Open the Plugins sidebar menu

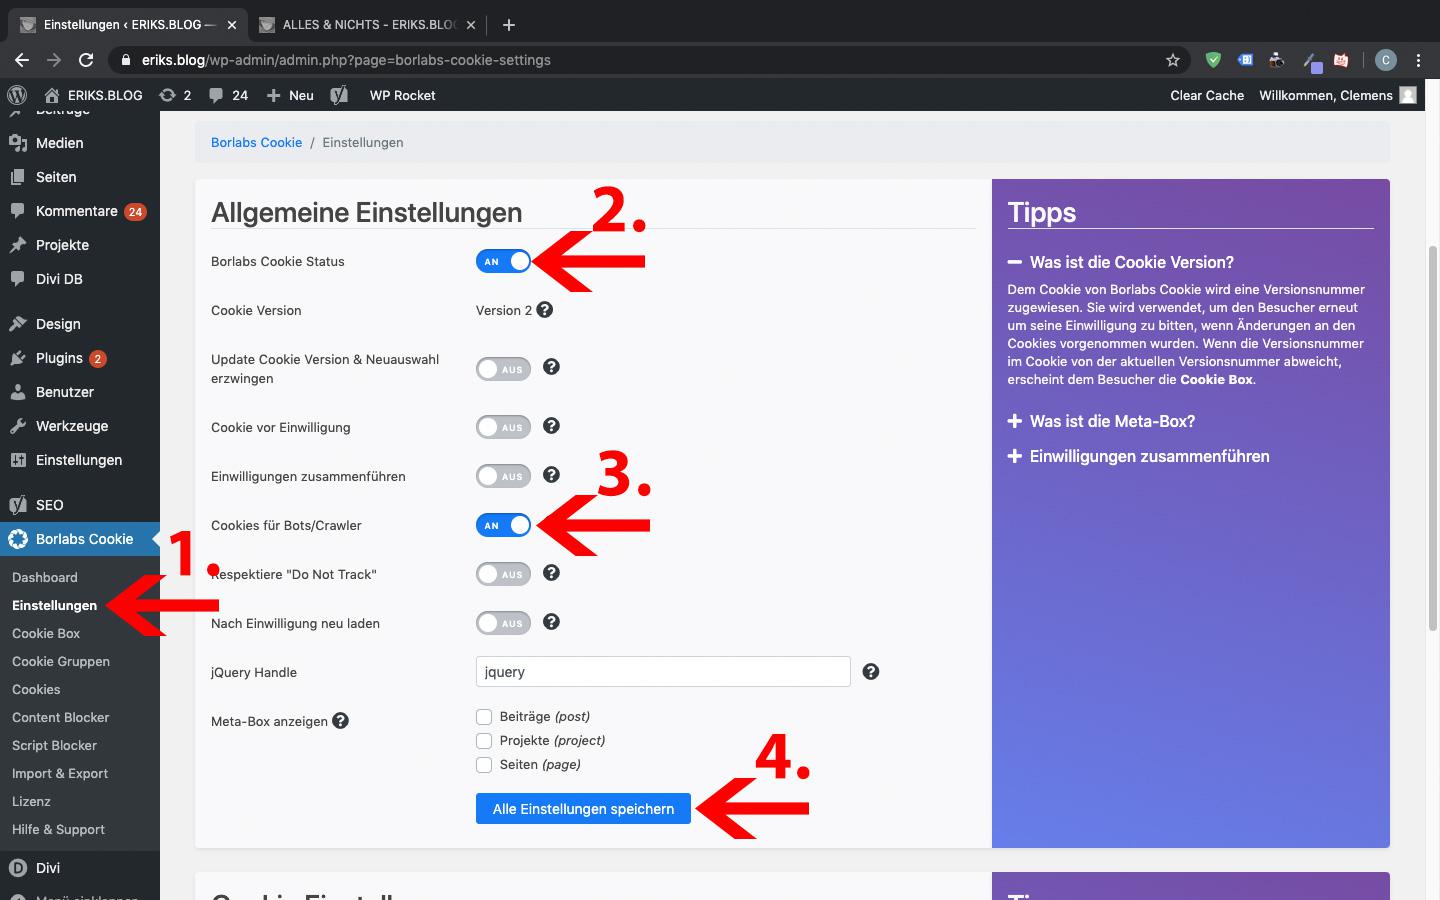pos(80,358)
